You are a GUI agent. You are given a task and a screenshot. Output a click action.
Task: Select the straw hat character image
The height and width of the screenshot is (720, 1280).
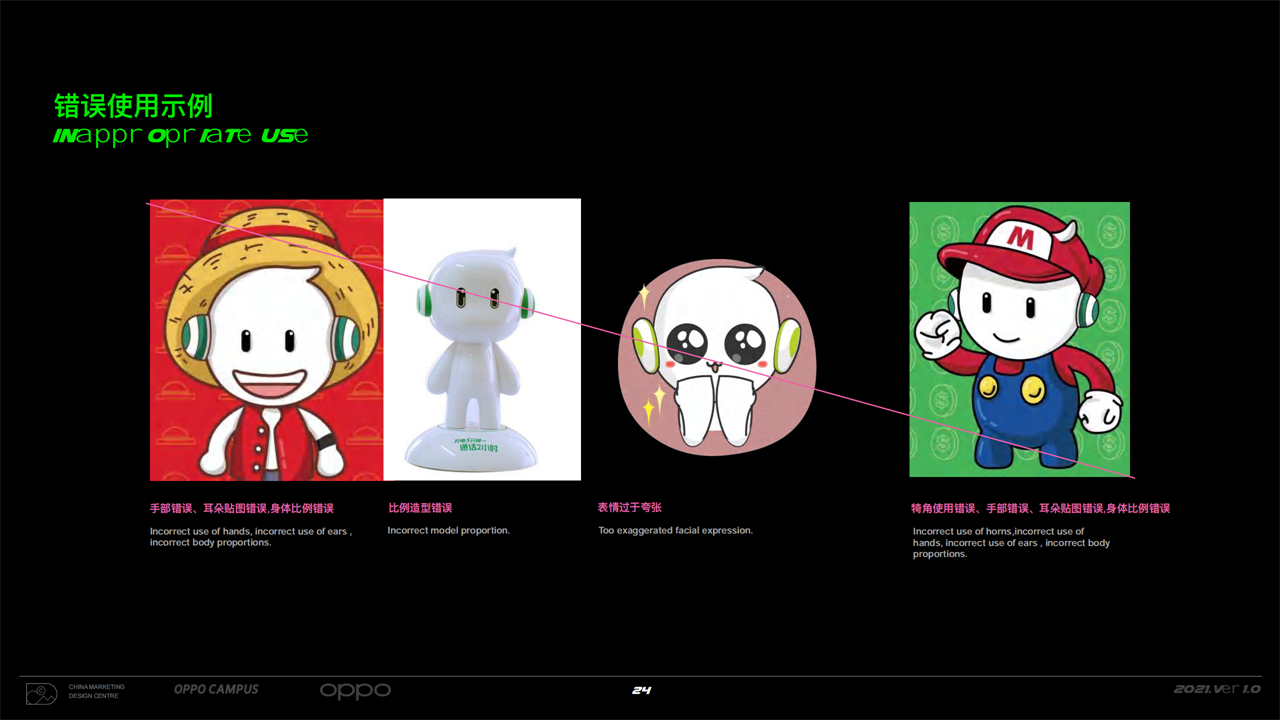point(266,340)
